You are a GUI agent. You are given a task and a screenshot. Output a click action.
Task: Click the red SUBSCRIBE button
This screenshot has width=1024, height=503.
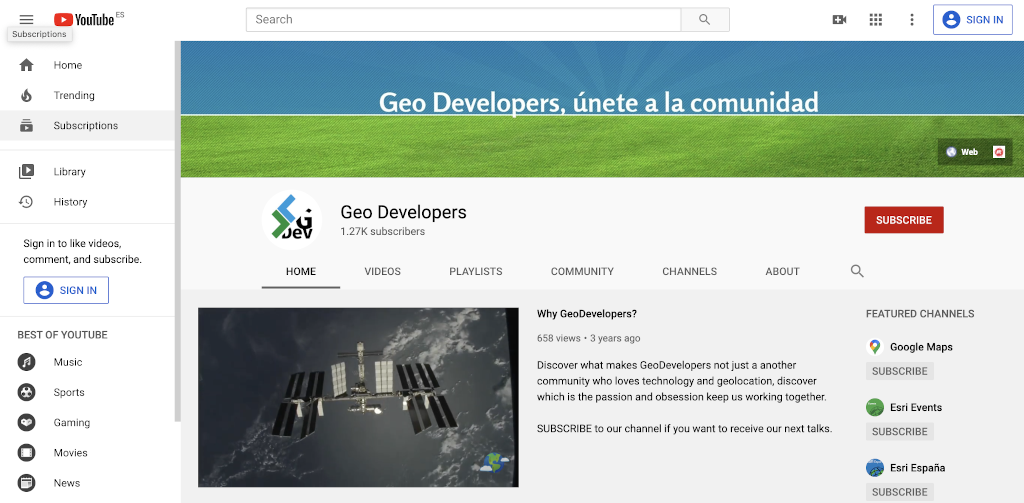coord(904,220)
